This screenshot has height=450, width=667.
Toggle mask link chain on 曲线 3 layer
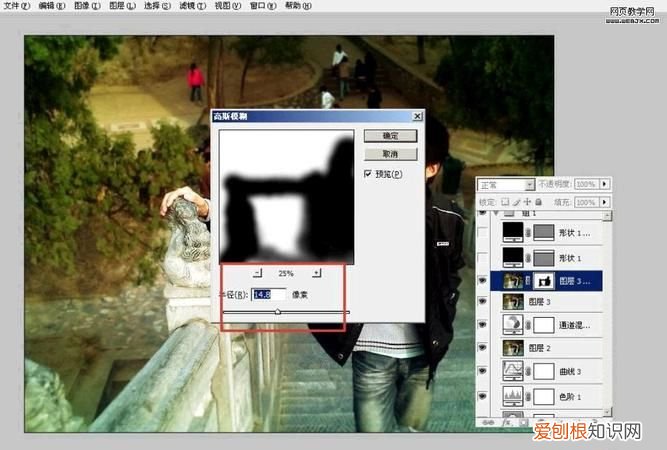(x=528, y=371)
